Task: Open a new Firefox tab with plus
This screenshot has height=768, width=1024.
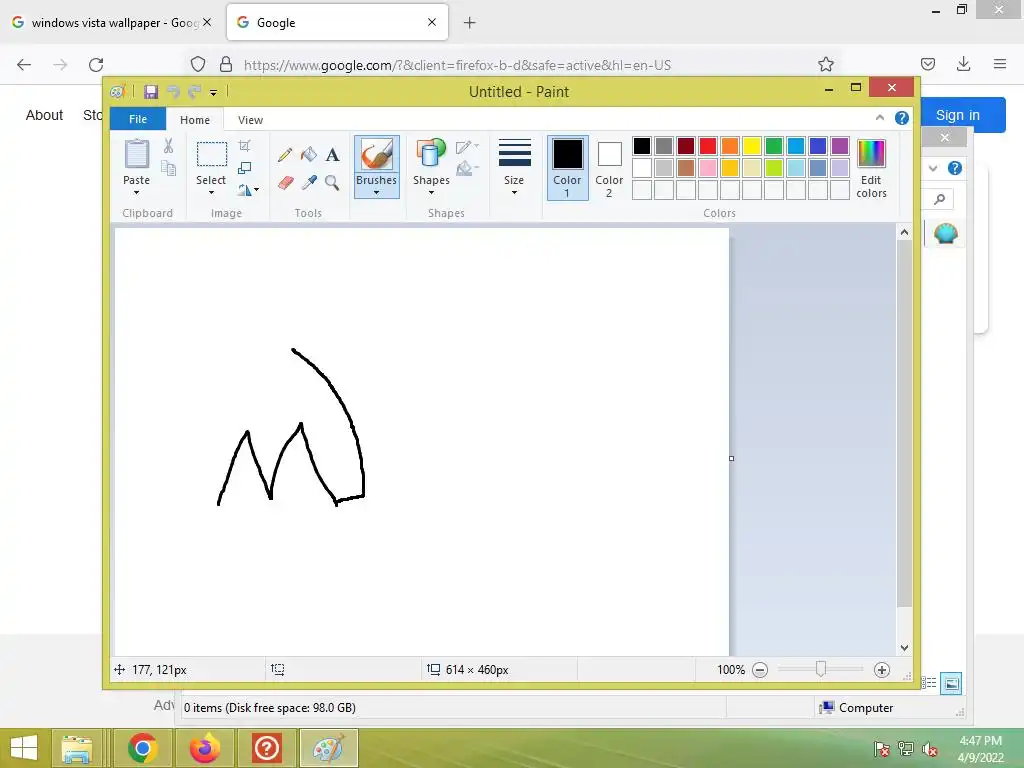Action: [470, 23]
